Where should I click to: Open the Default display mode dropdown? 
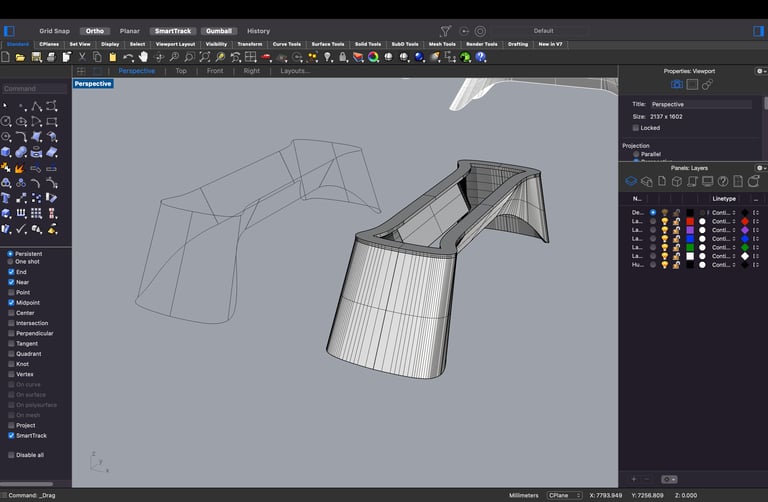[543, 31]
